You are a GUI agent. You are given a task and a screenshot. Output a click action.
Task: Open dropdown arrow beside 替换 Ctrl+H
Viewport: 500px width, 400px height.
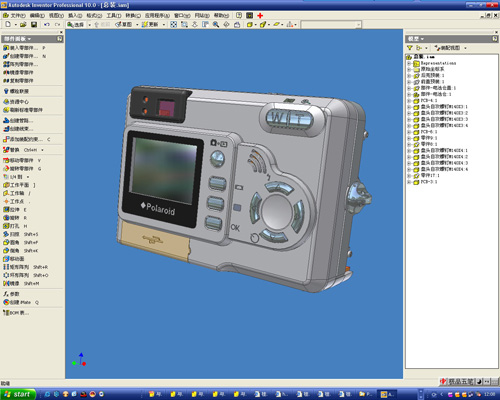tap(42, 150)
